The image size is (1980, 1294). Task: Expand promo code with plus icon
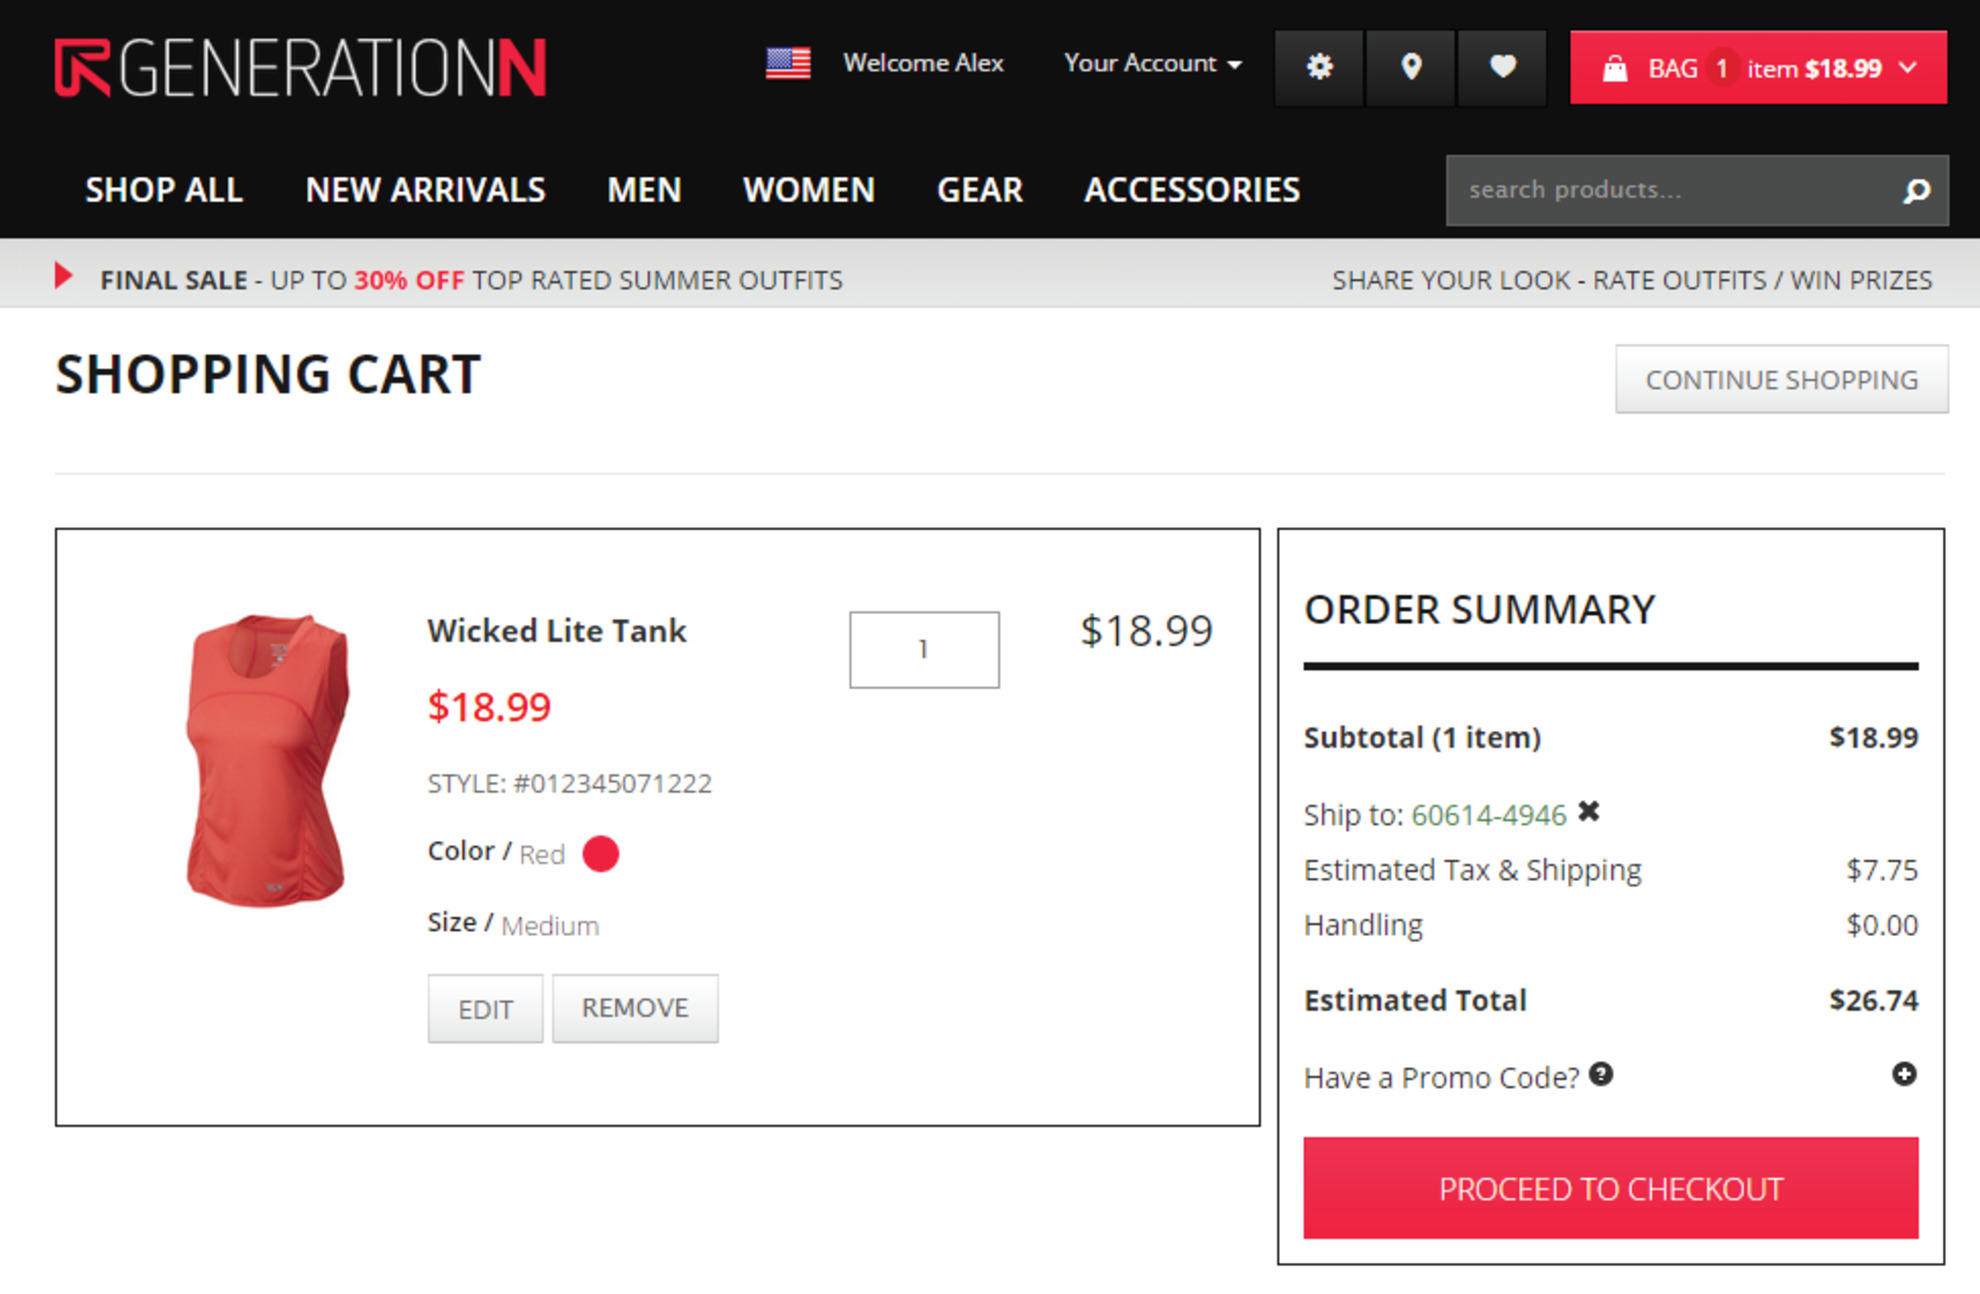(1904, 1074)
